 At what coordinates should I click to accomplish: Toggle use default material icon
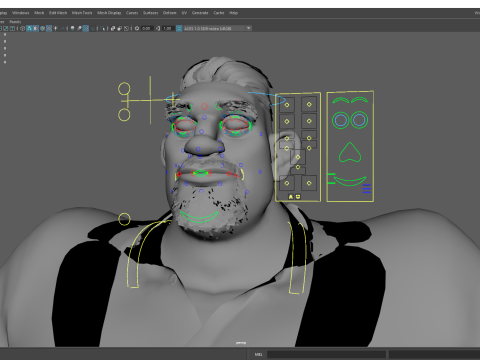coord(36,28)
